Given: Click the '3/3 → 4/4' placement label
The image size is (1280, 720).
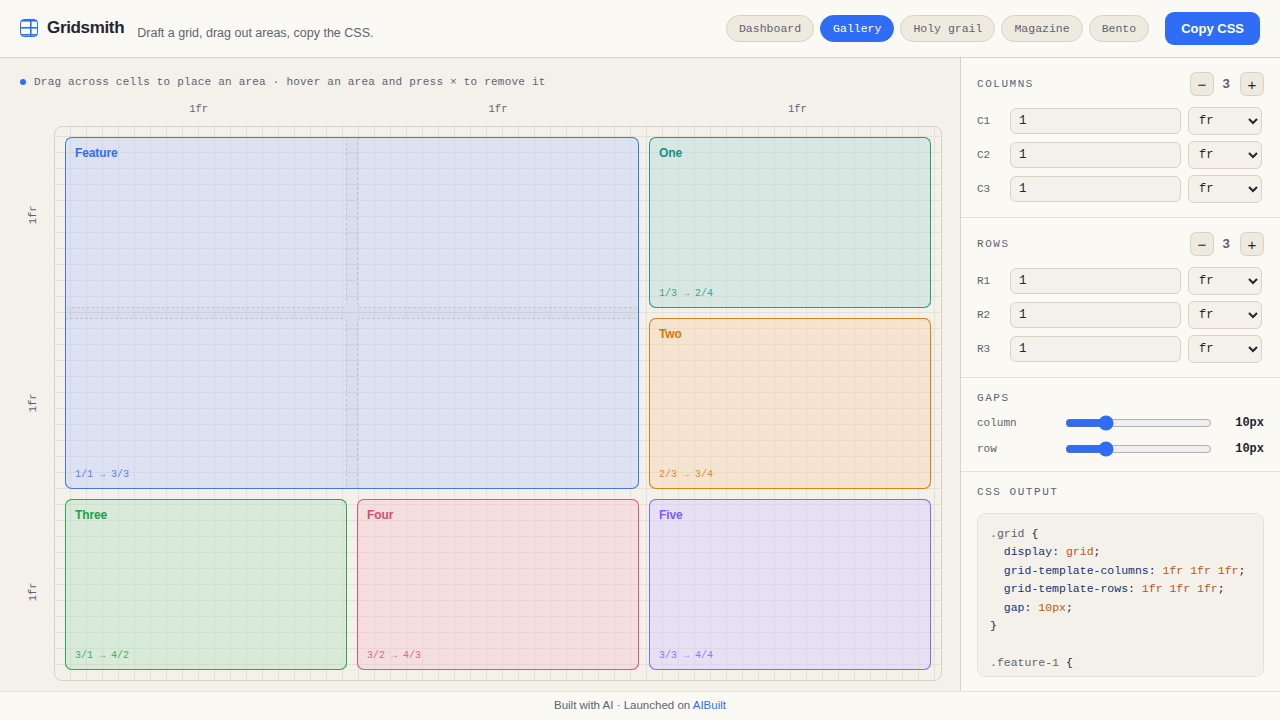Looking at the screenshot, I should click(686, 655).
